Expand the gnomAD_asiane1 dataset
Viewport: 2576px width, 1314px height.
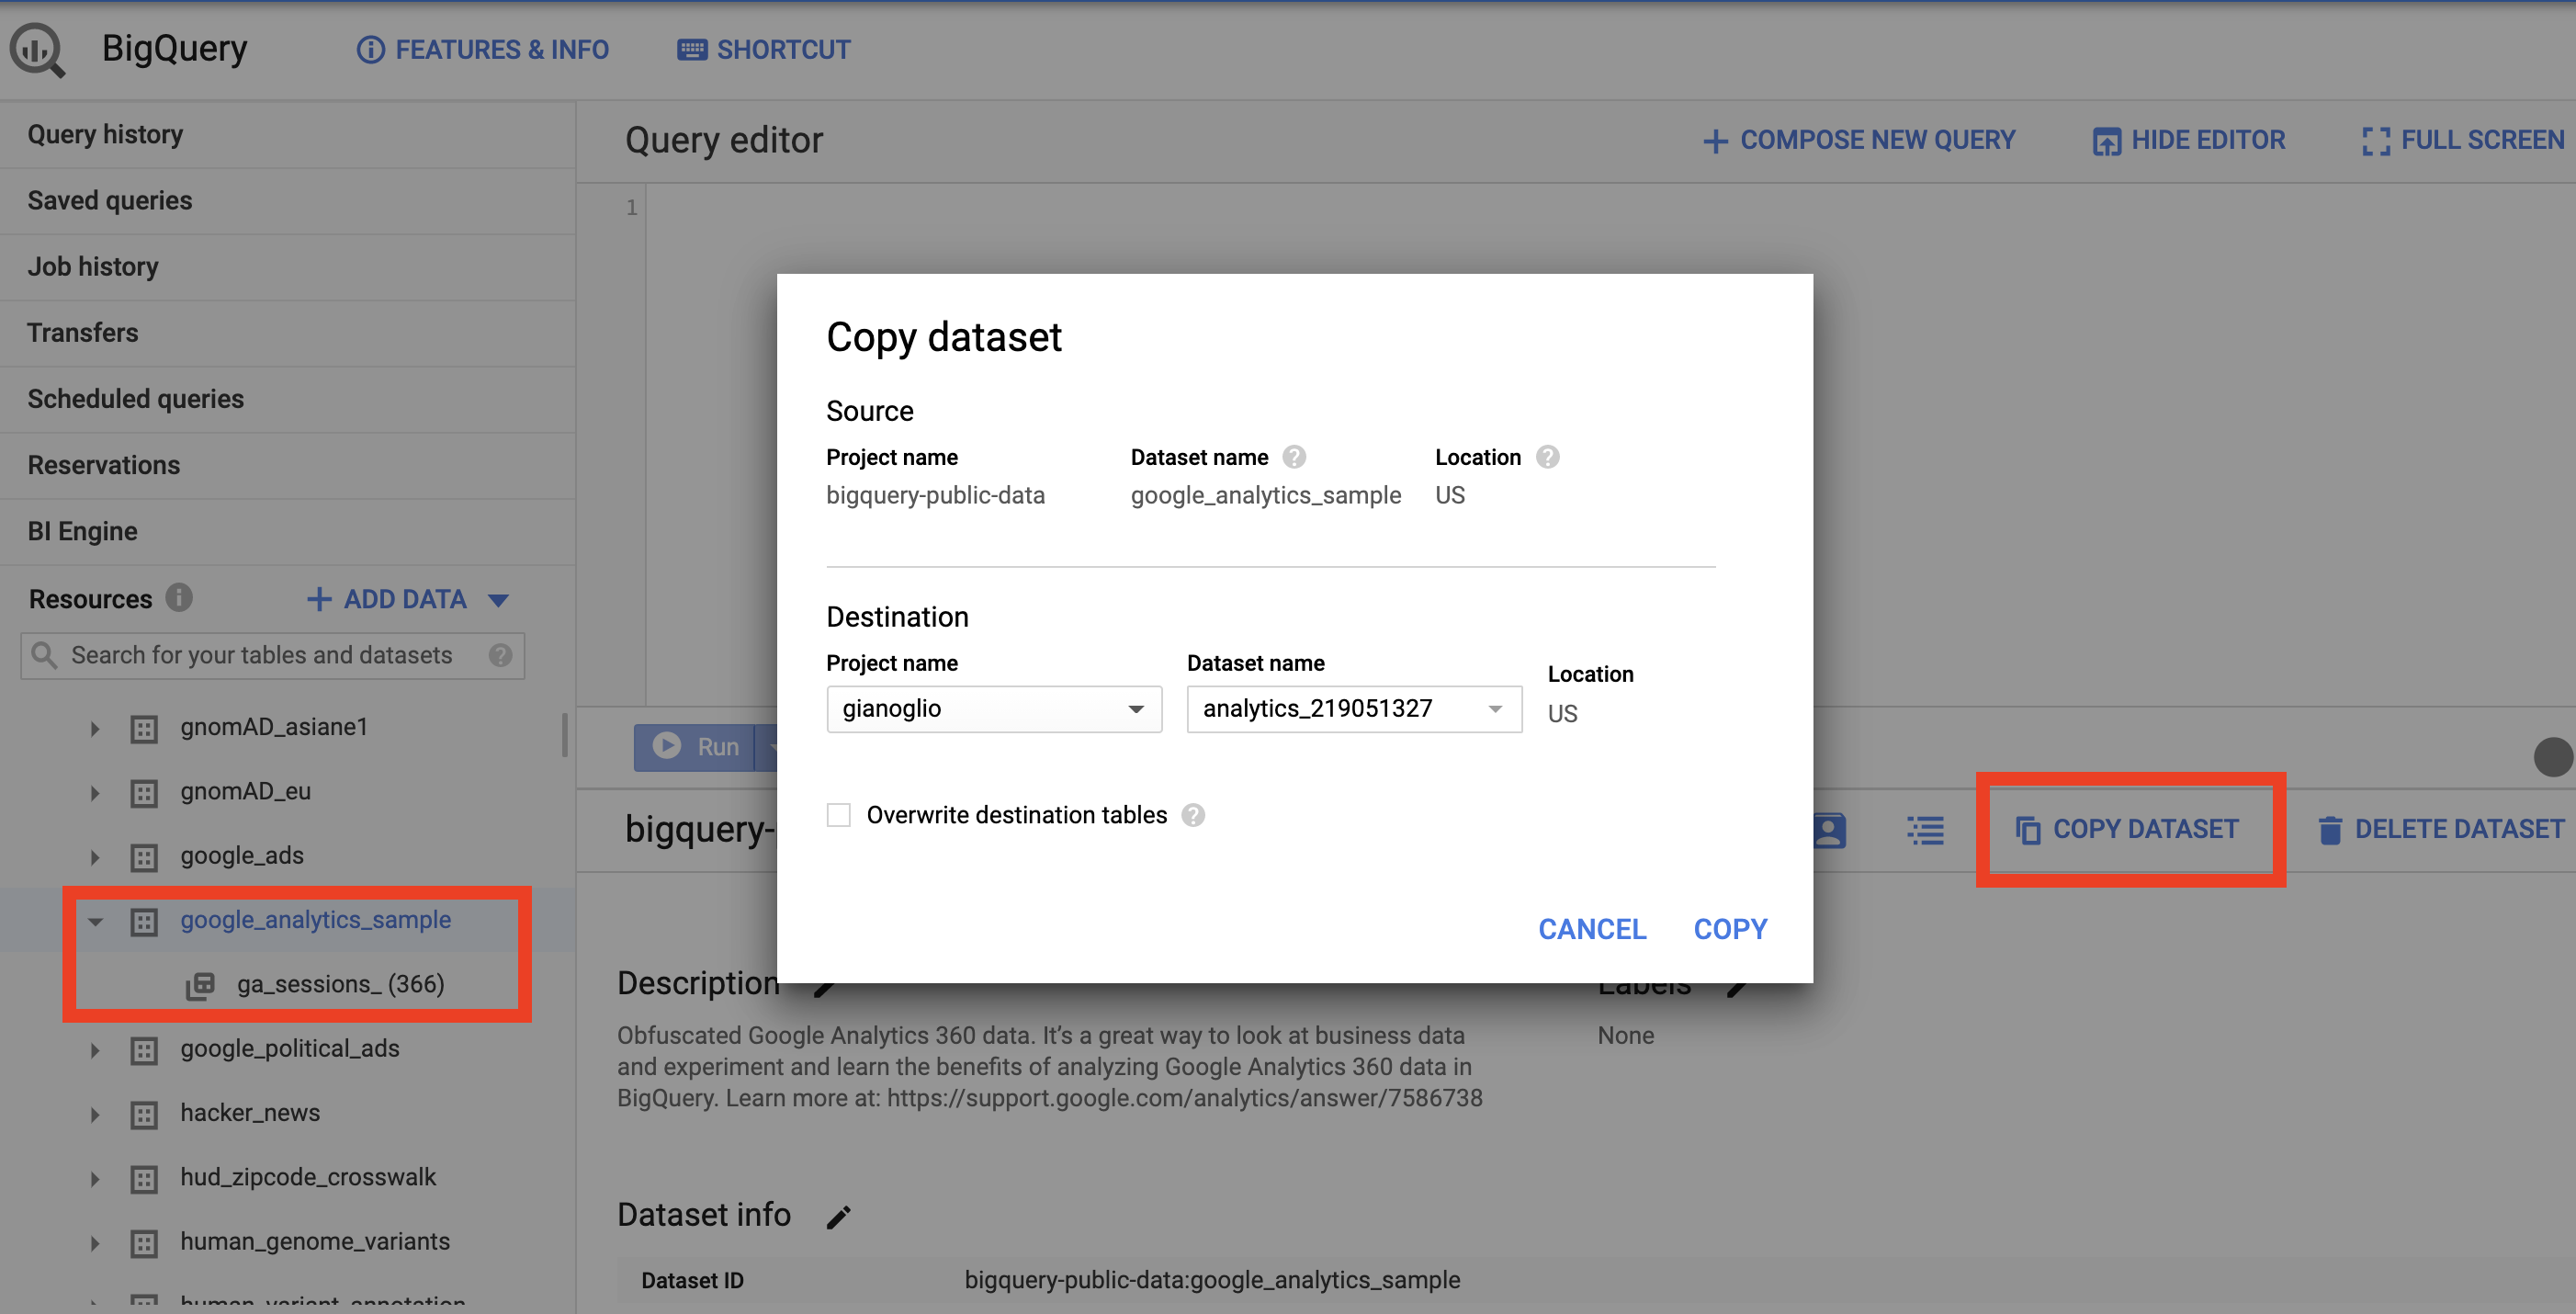[95, 728]
